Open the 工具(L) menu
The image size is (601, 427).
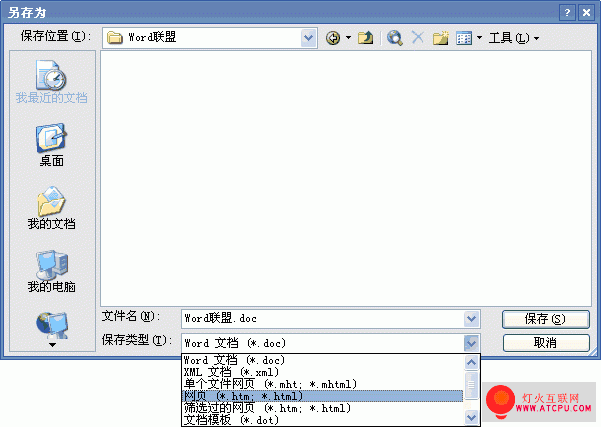(x=514, y=38)
